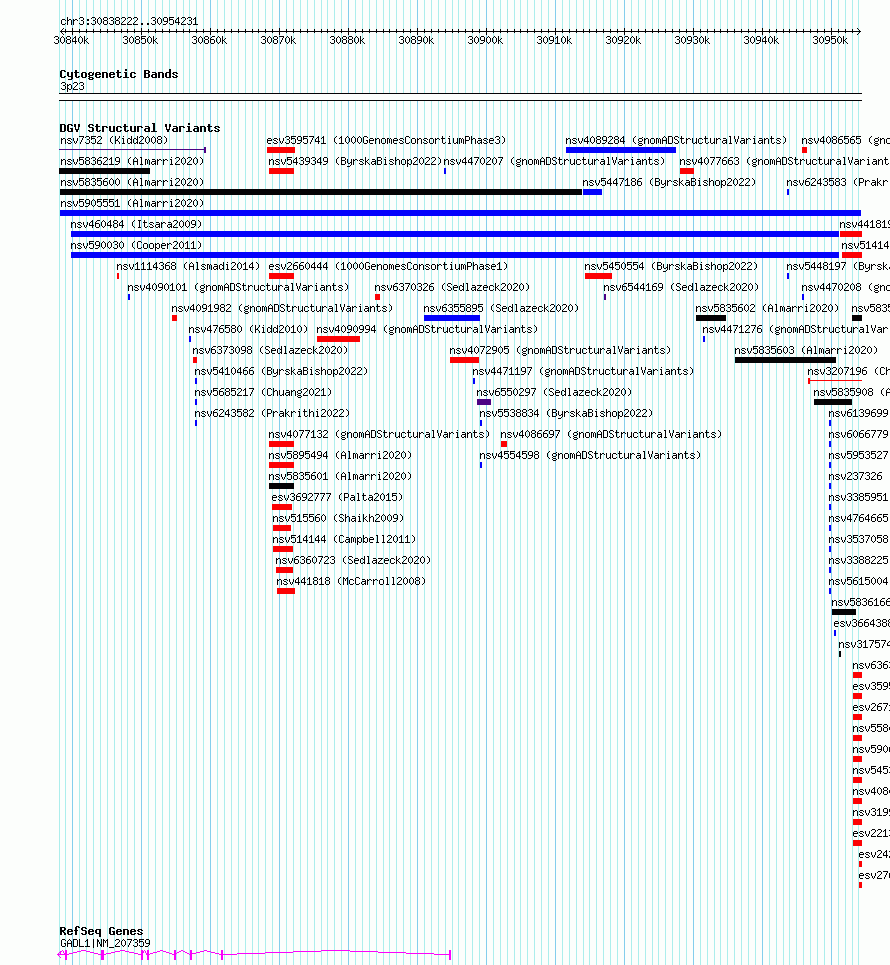The width and height of the screenshot is (890, 965).
Task: Click esv3595741 (1000GenomesConsortiumPhase3) label
Action: [x=386, y=140]
